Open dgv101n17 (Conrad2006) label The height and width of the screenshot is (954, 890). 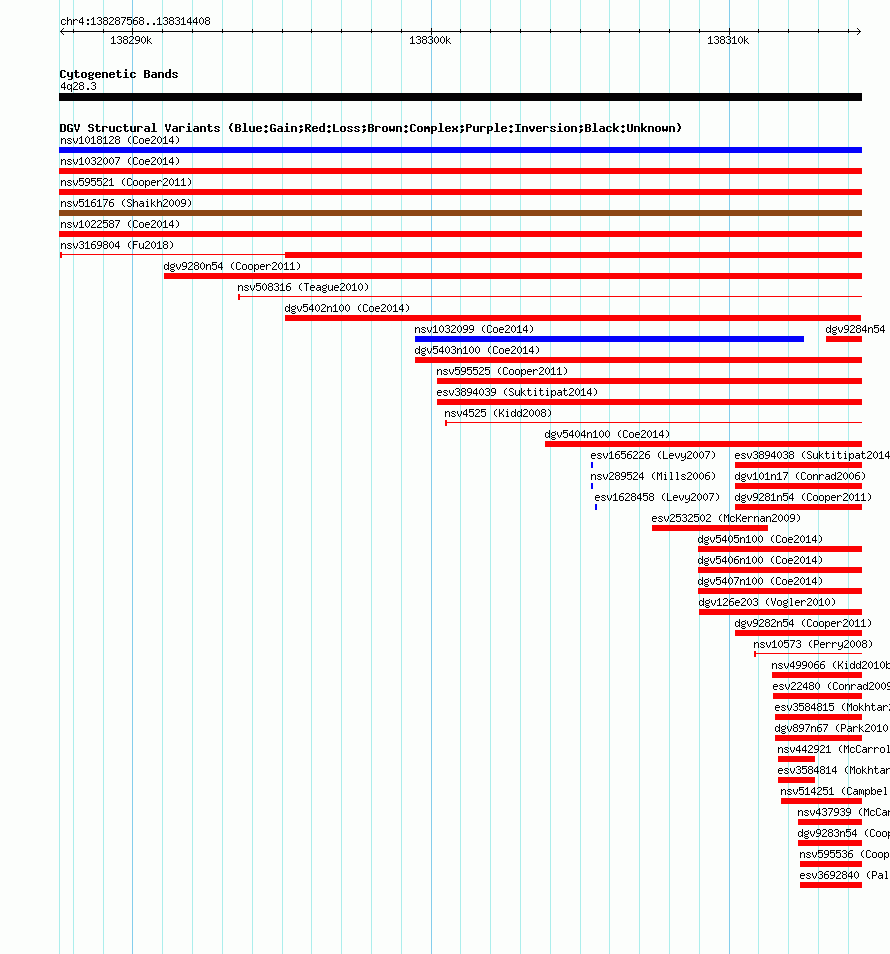point(800,476)
